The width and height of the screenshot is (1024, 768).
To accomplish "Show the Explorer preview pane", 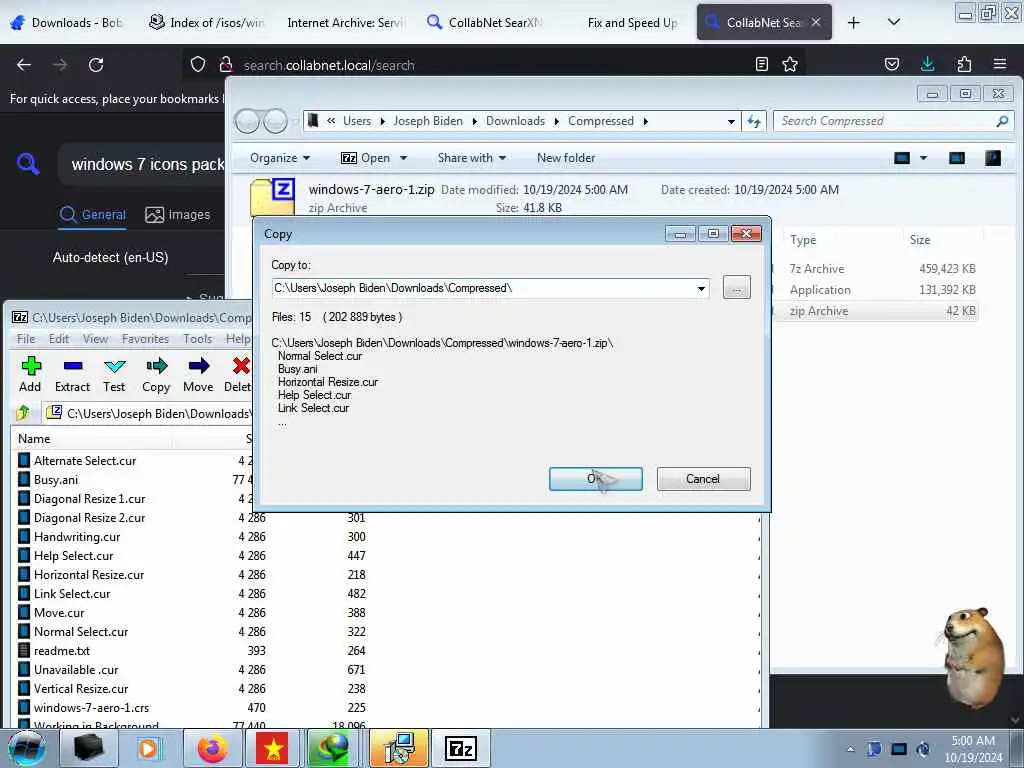I will tap(957, 158).
